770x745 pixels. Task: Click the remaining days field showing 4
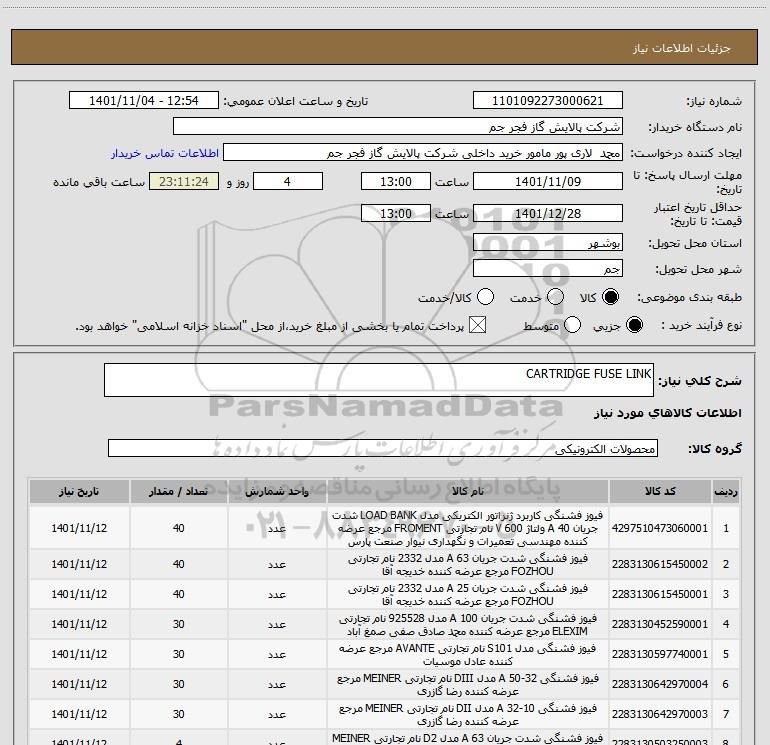pyautogui.click(x=287, y=182)
